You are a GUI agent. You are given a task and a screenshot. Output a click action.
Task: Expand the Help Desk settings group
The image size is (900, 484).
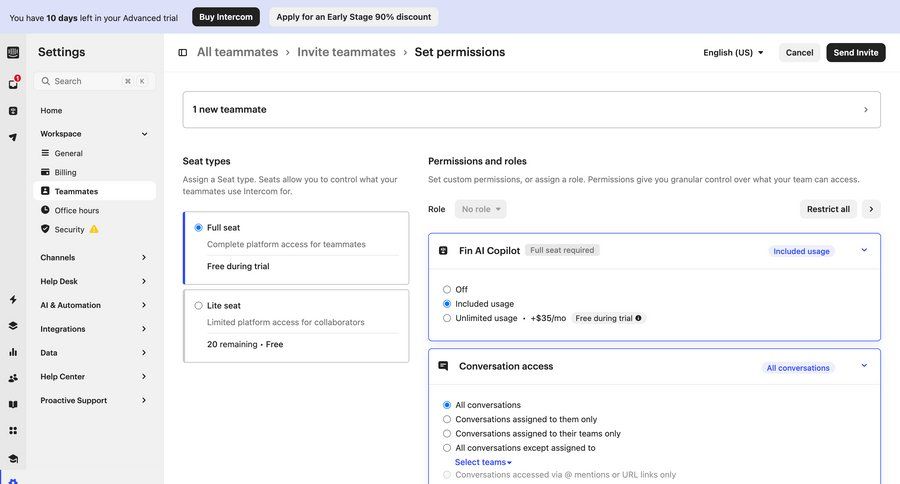tap(94, 281)
